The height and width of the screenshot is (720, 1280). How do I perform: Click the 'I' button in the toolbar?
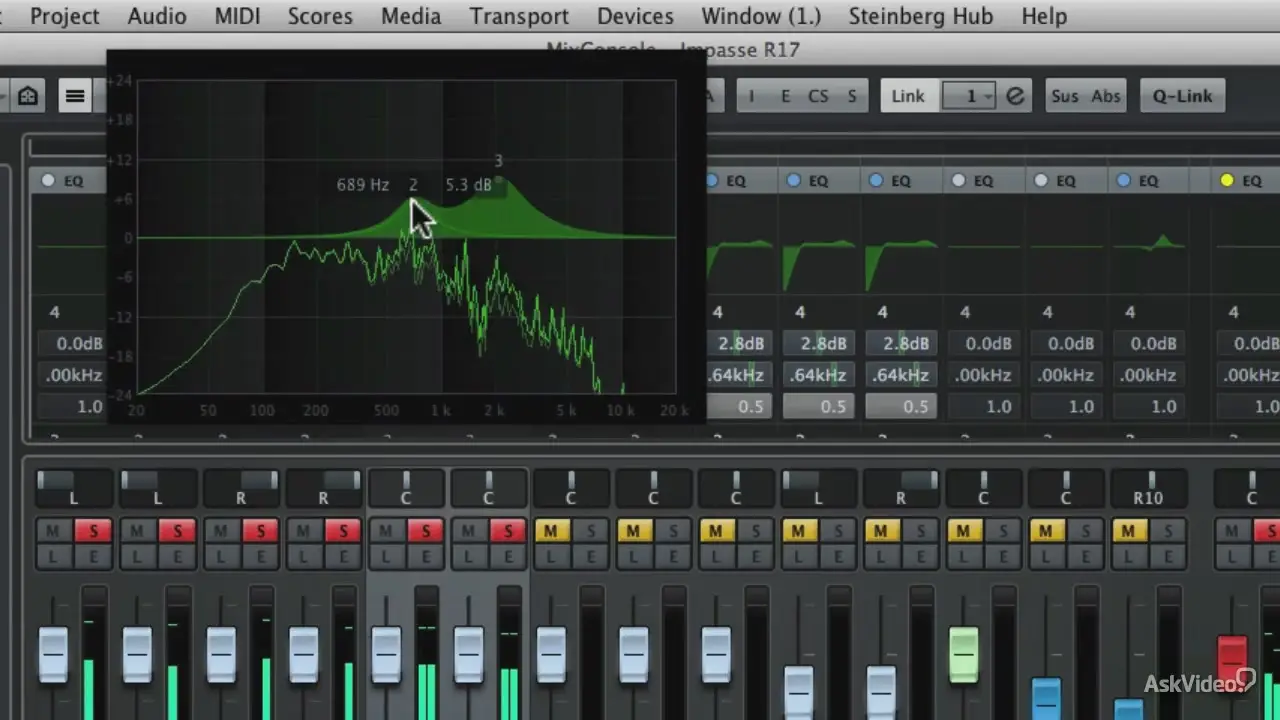point(752,96)
